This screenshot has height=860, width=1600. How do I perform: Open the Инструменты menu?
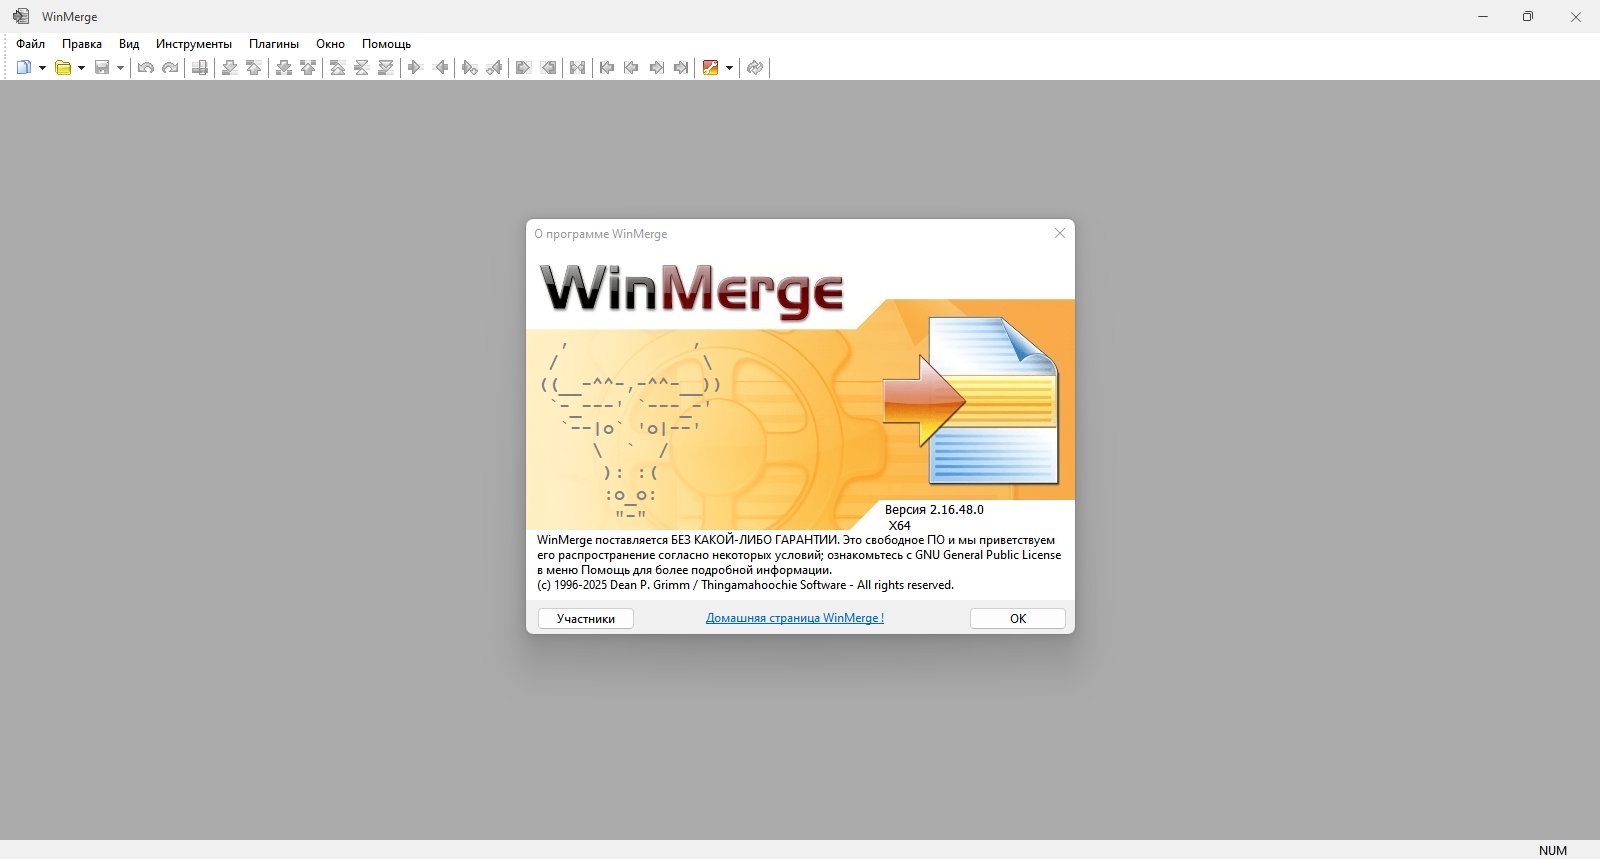193,44
